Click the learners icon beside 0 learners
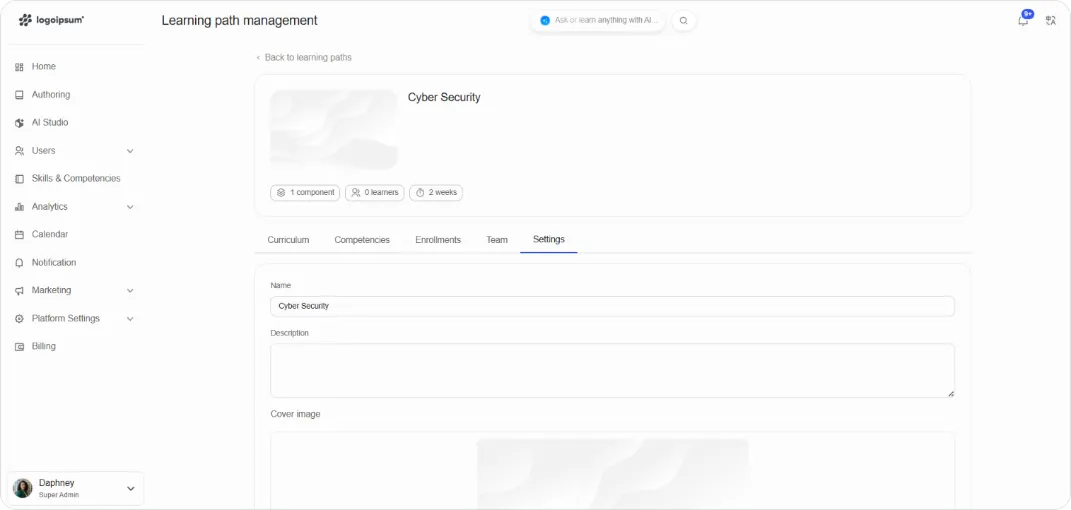1071x510 pixels. pyautogui.click(x=356, y=193)
